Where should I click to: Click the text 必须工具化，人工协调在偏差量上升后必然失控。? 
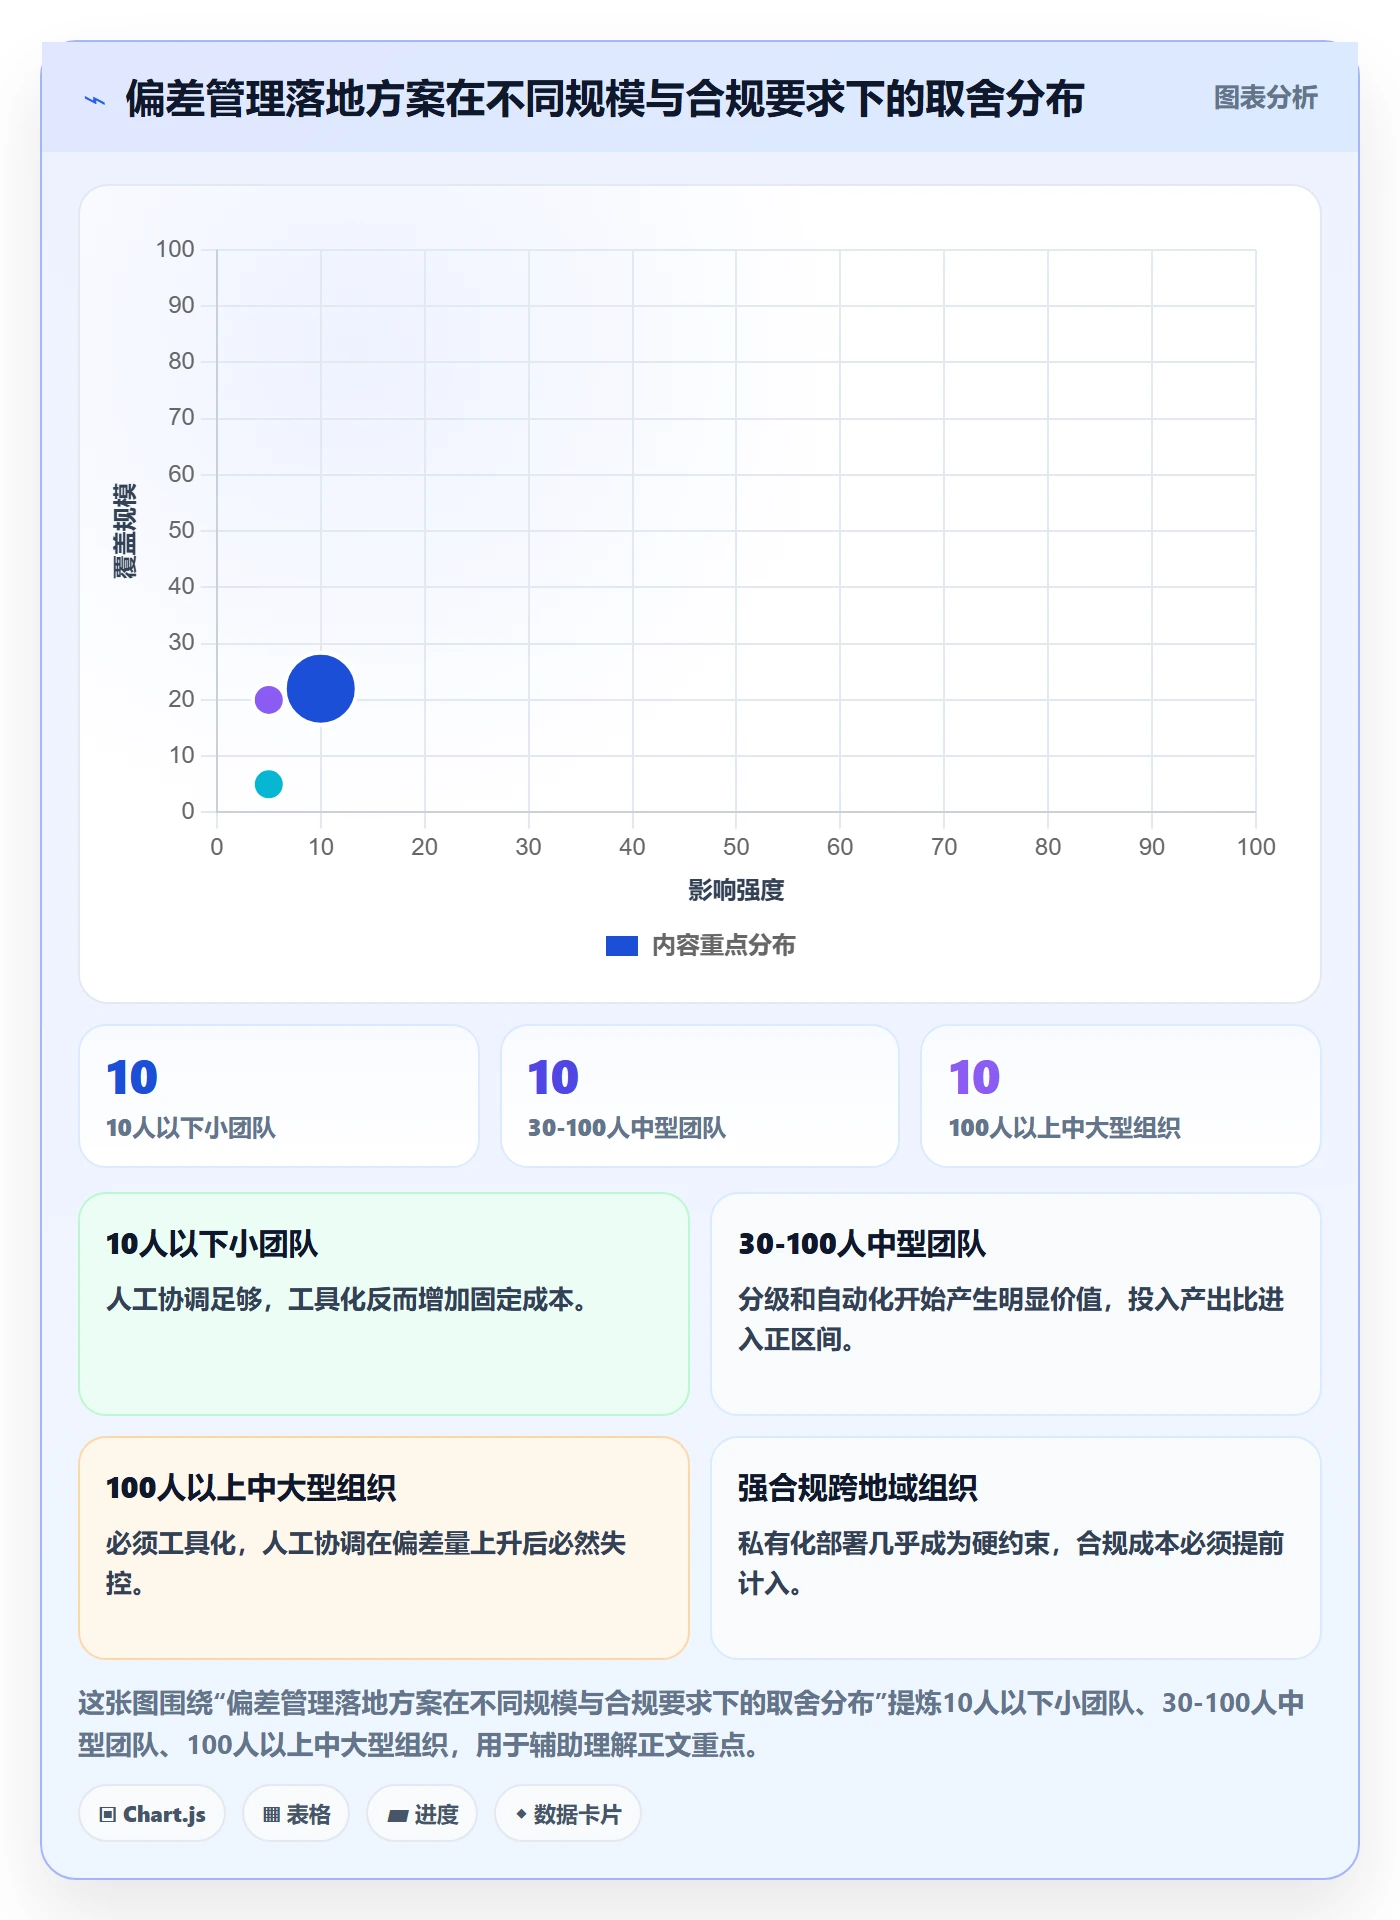pyautogui.click(x=366, y=1563)
